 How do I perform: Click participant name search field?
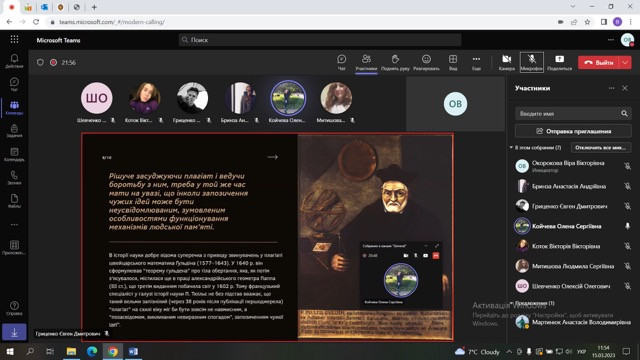tap(573, 113)
